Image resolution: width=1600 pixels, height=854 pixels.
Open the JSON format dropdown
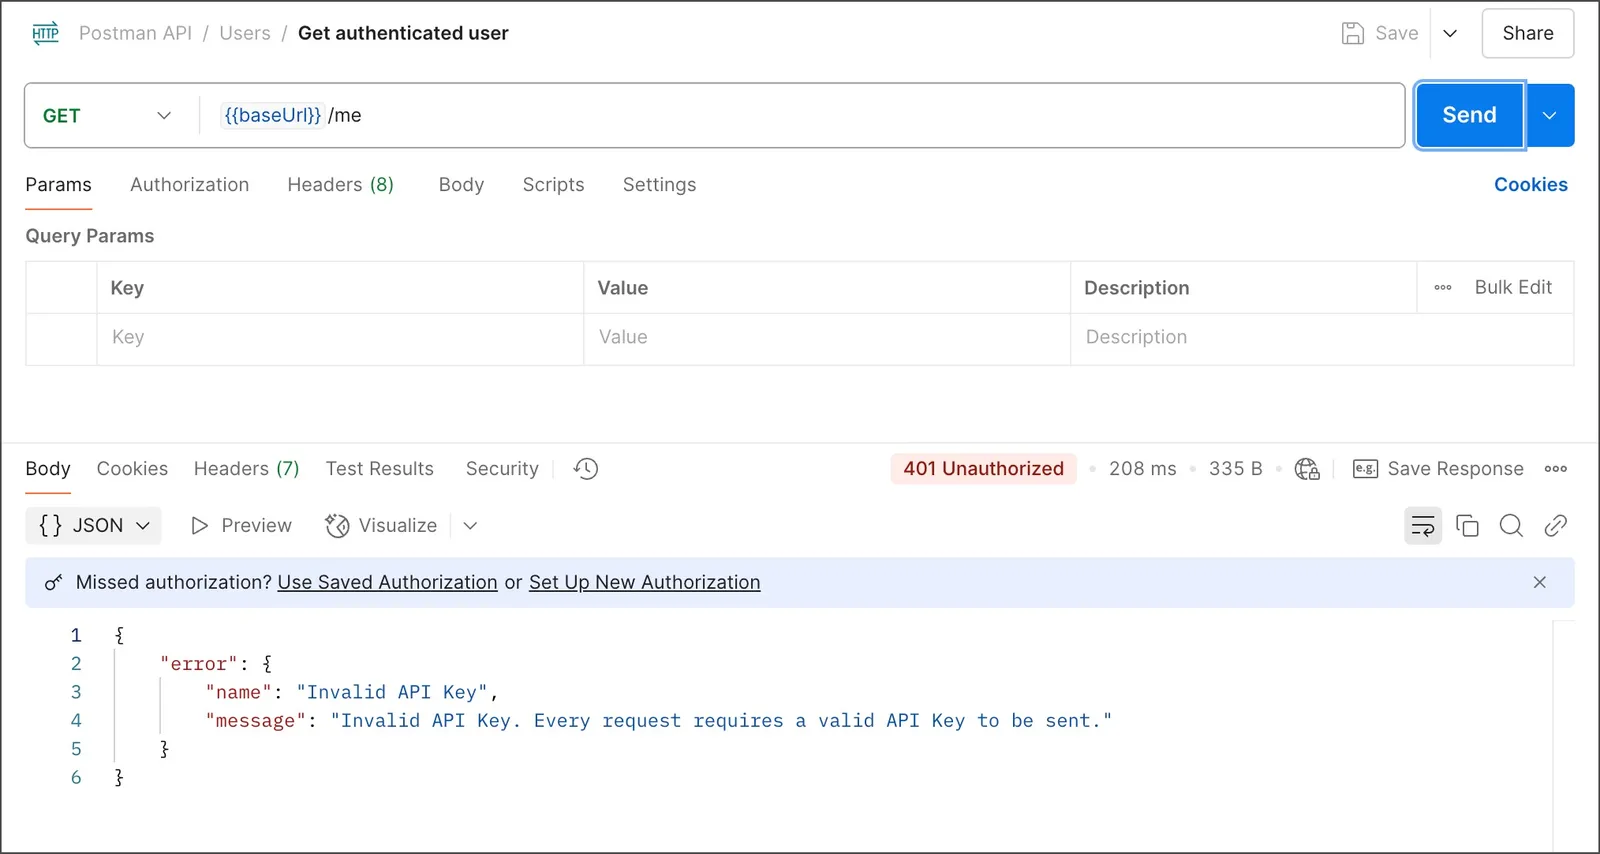point(94,526)
